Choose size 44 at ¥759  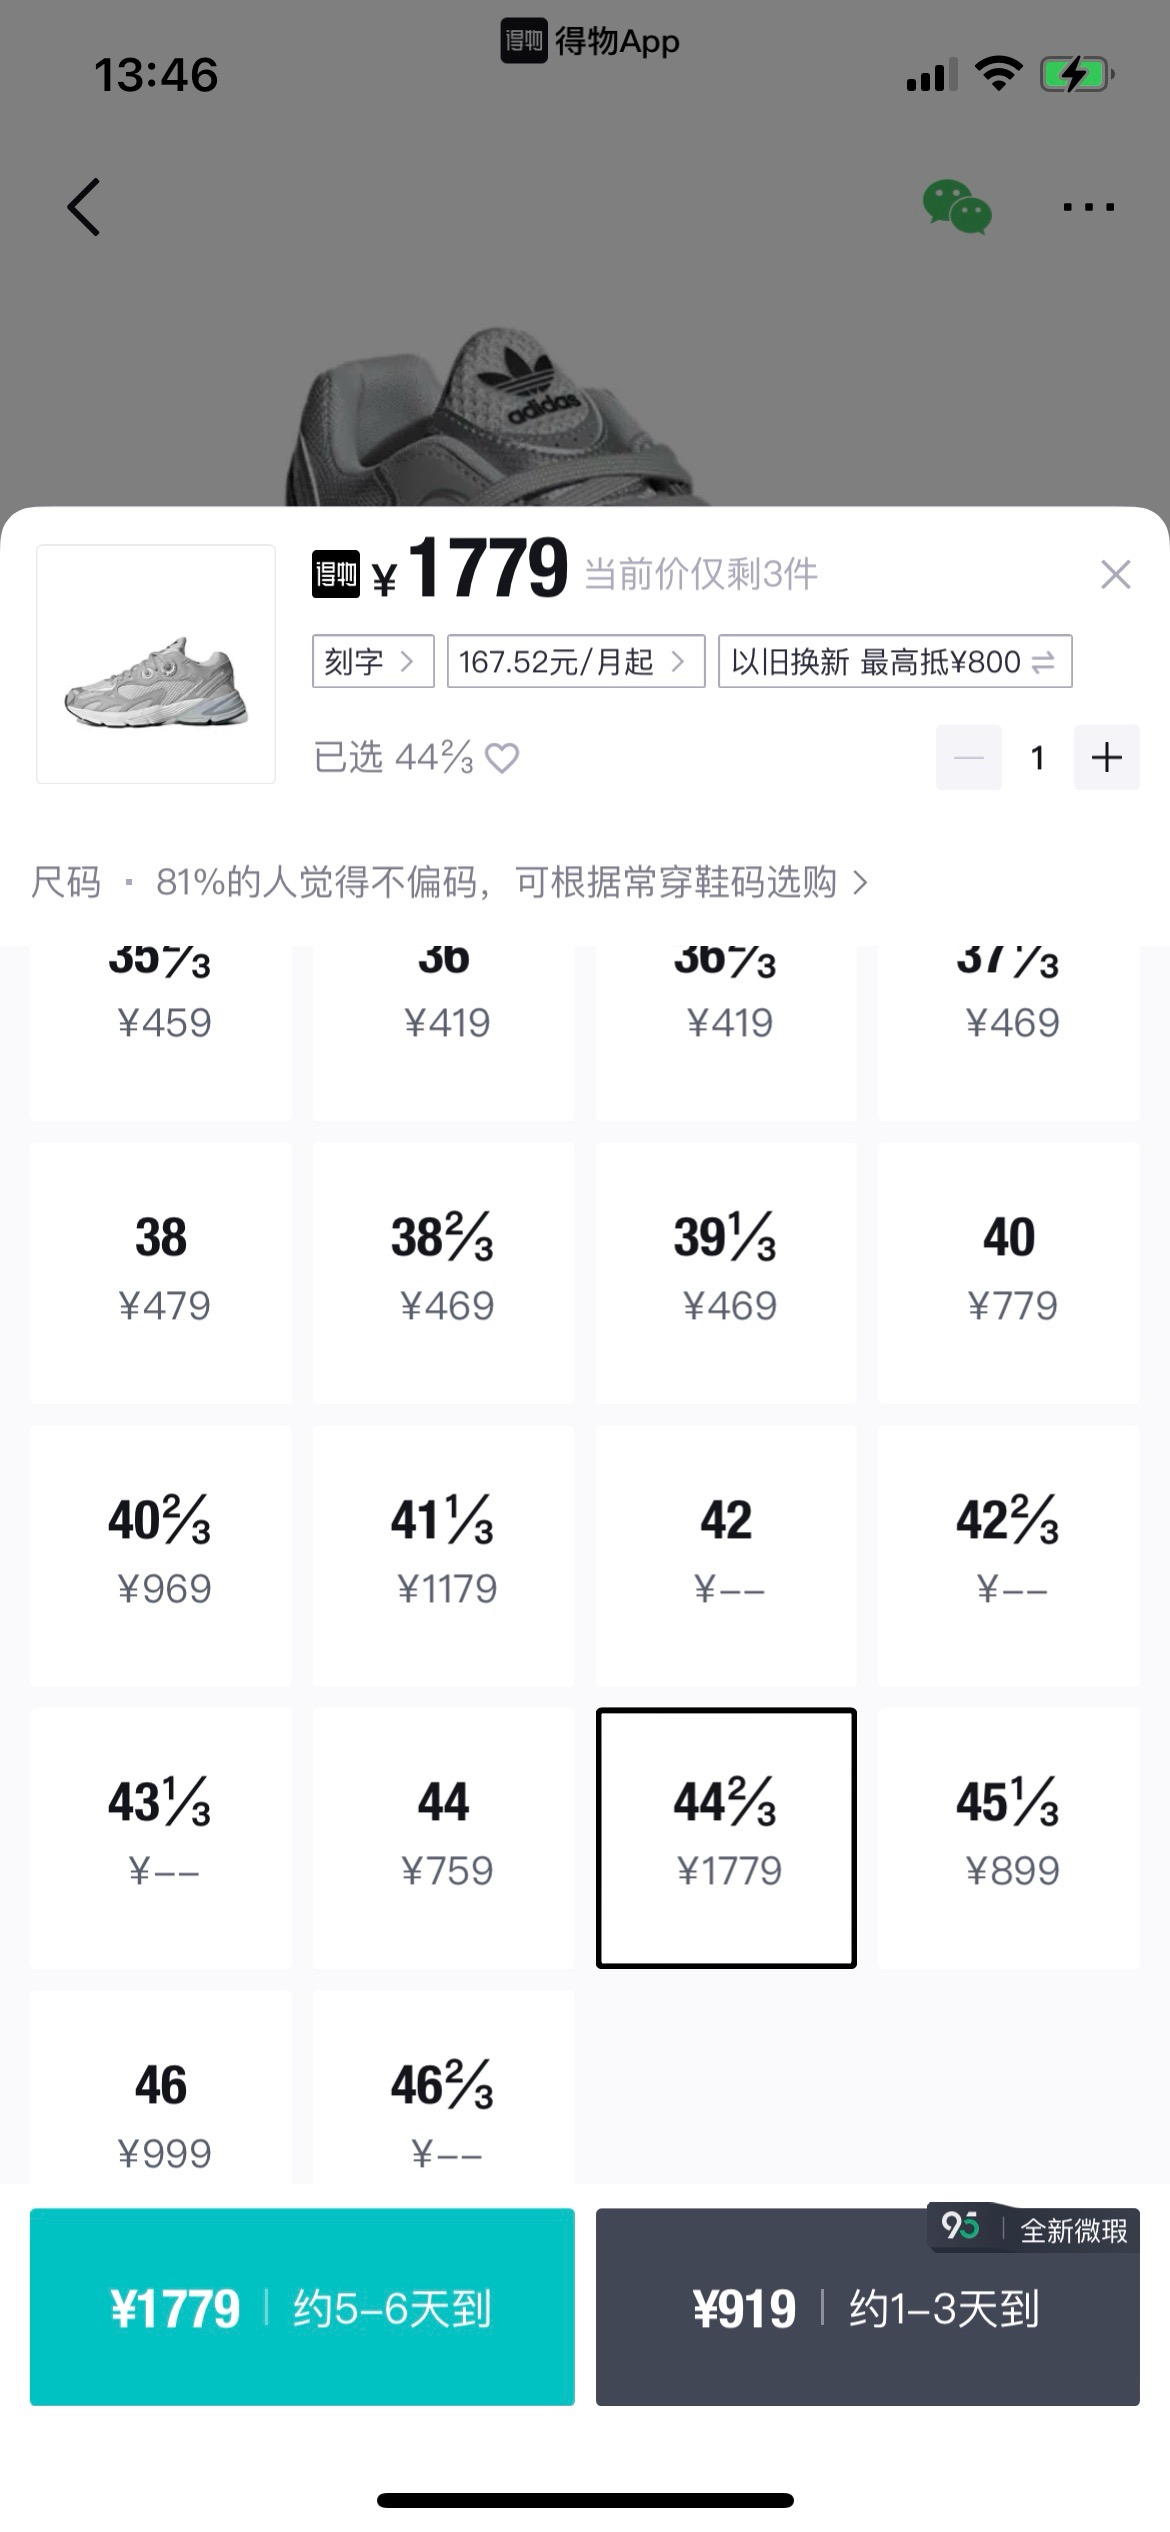point(443,1837)
